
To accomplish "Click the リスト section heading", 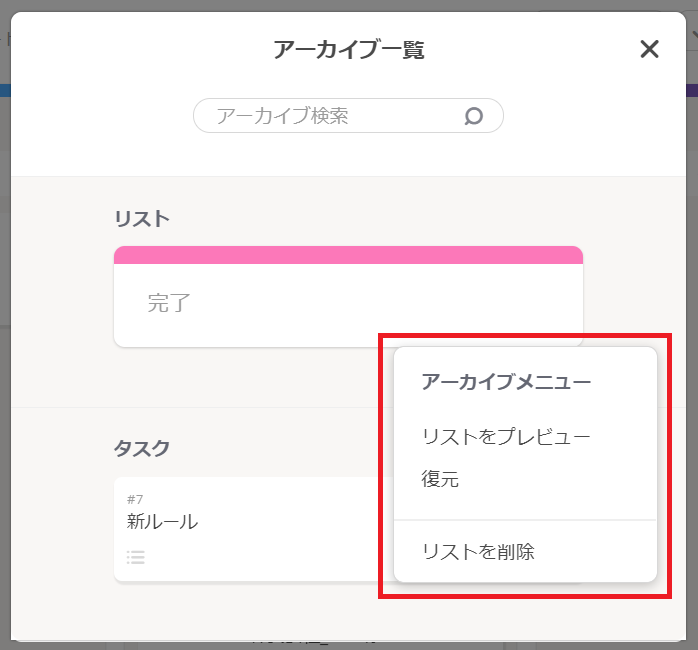I will 142,218.
